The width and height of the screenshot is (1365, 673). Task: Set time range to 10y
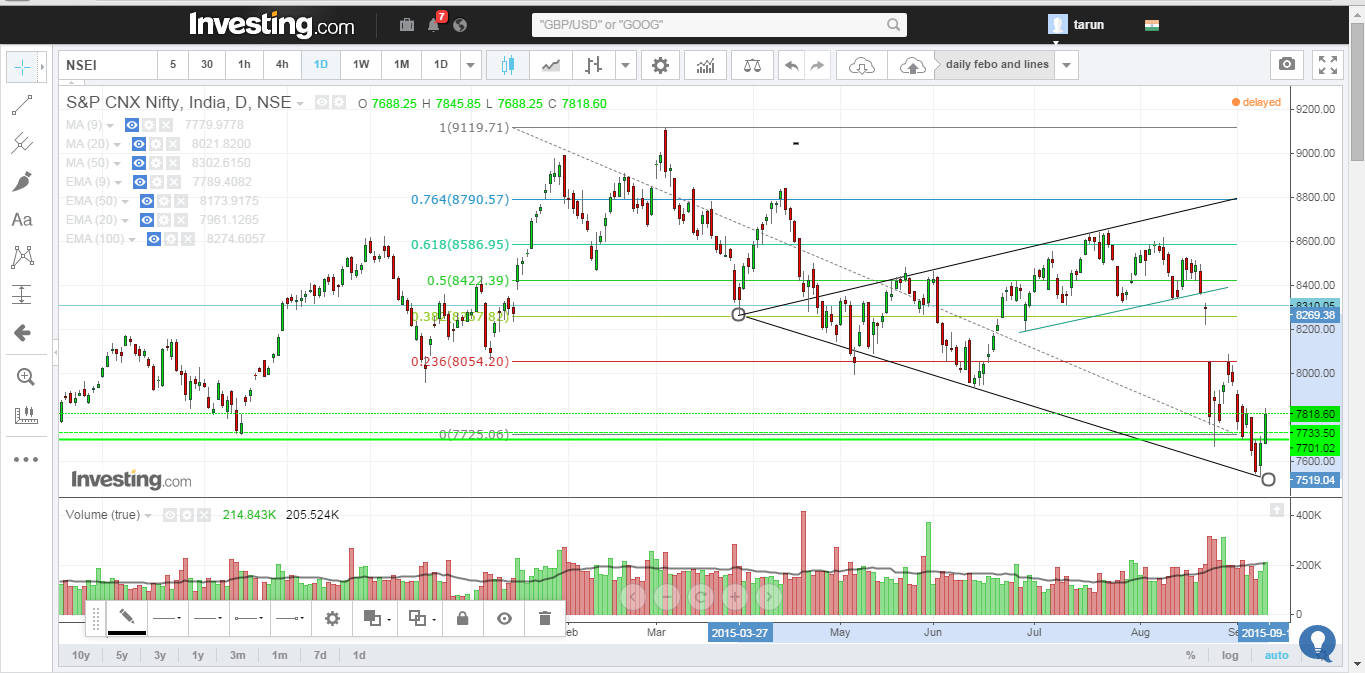point(81,655)
